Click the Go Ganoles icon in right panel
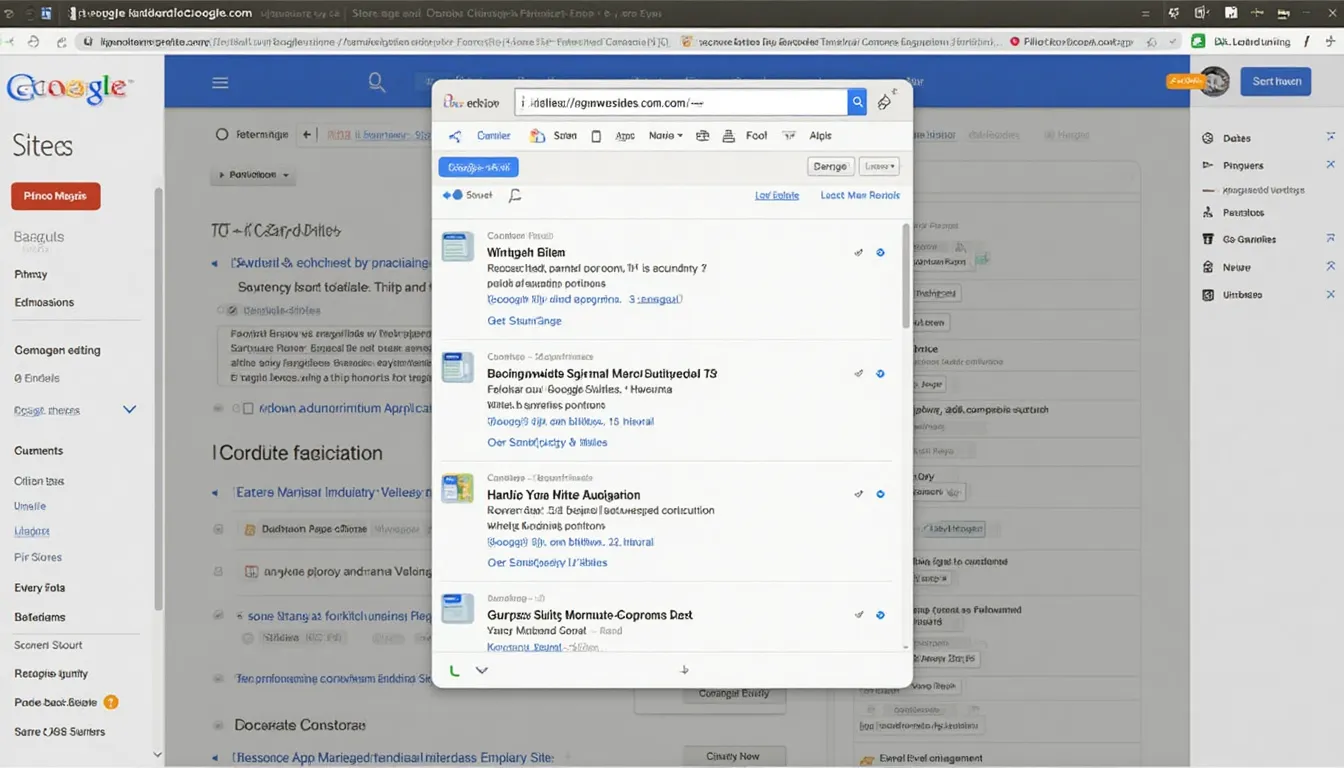Image resolution: width=1344 pixels, height=768 pixels. coord(1207,240)
